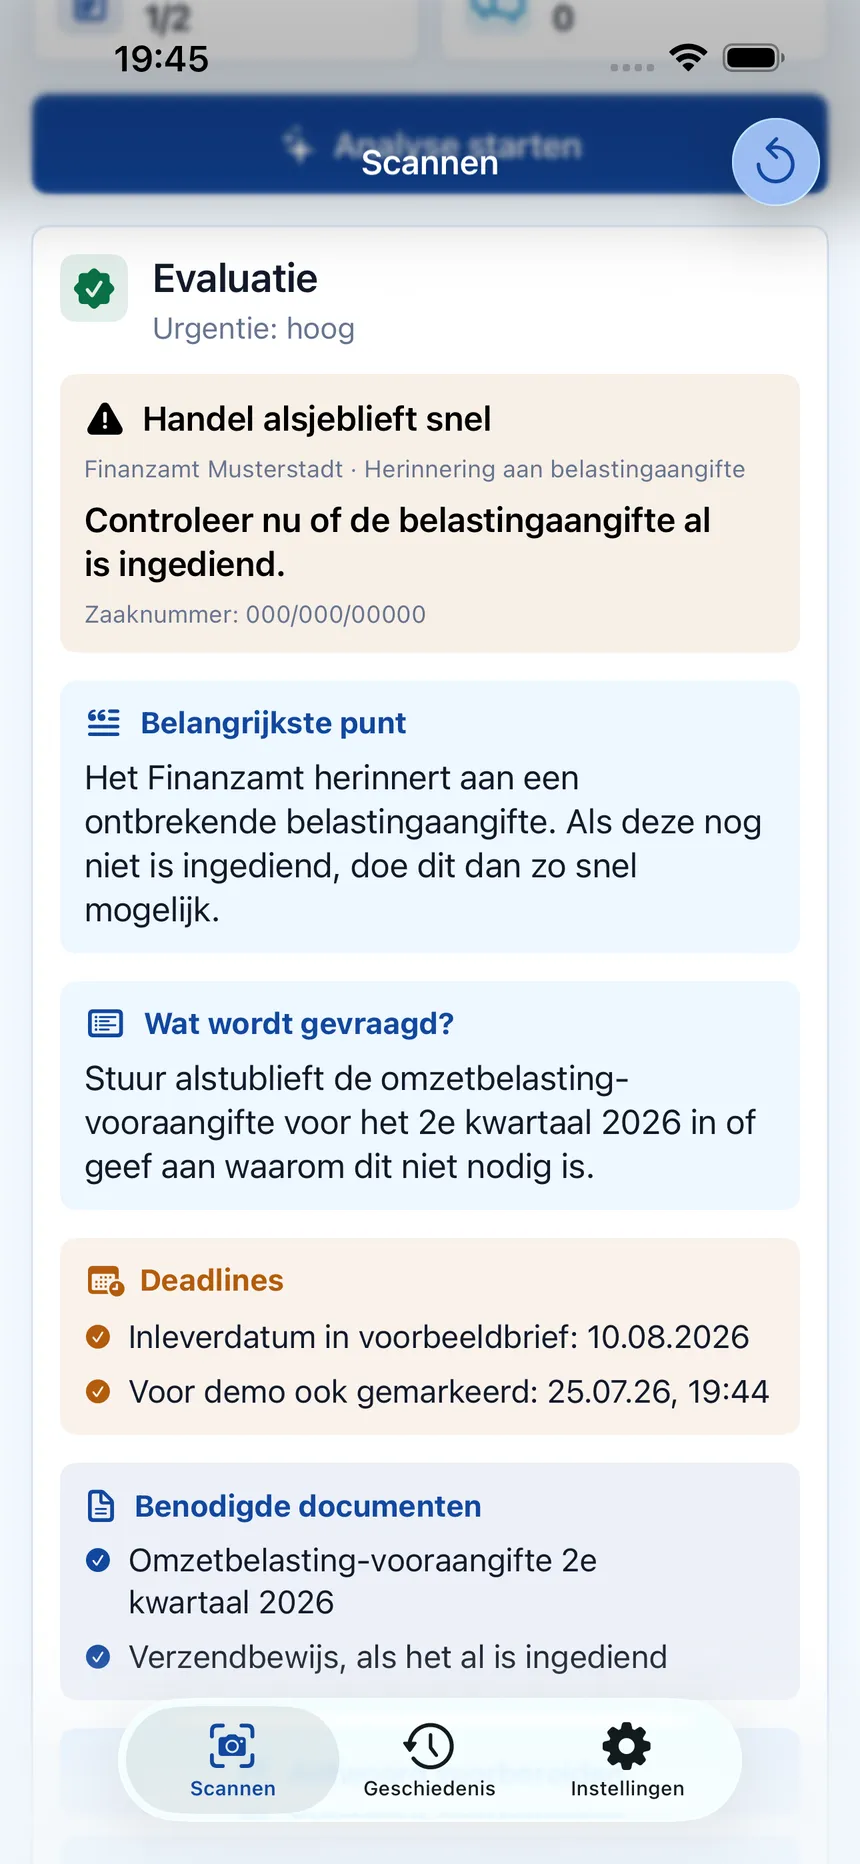This screenshot has height=1864, width=860.
Task: Tap the Wi-Fi indicator in the status bar
Action: (x=688, y=58)
